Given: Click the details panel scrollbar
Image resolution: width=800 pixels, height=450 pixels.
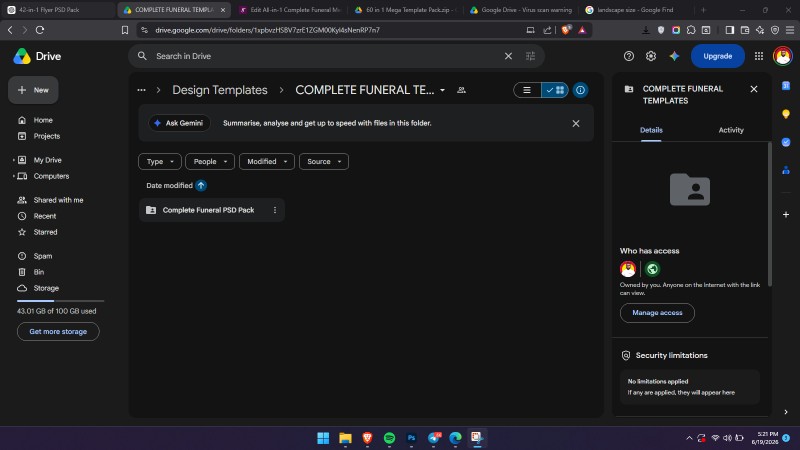Looking at the screenshot, I should click(769, 214).
